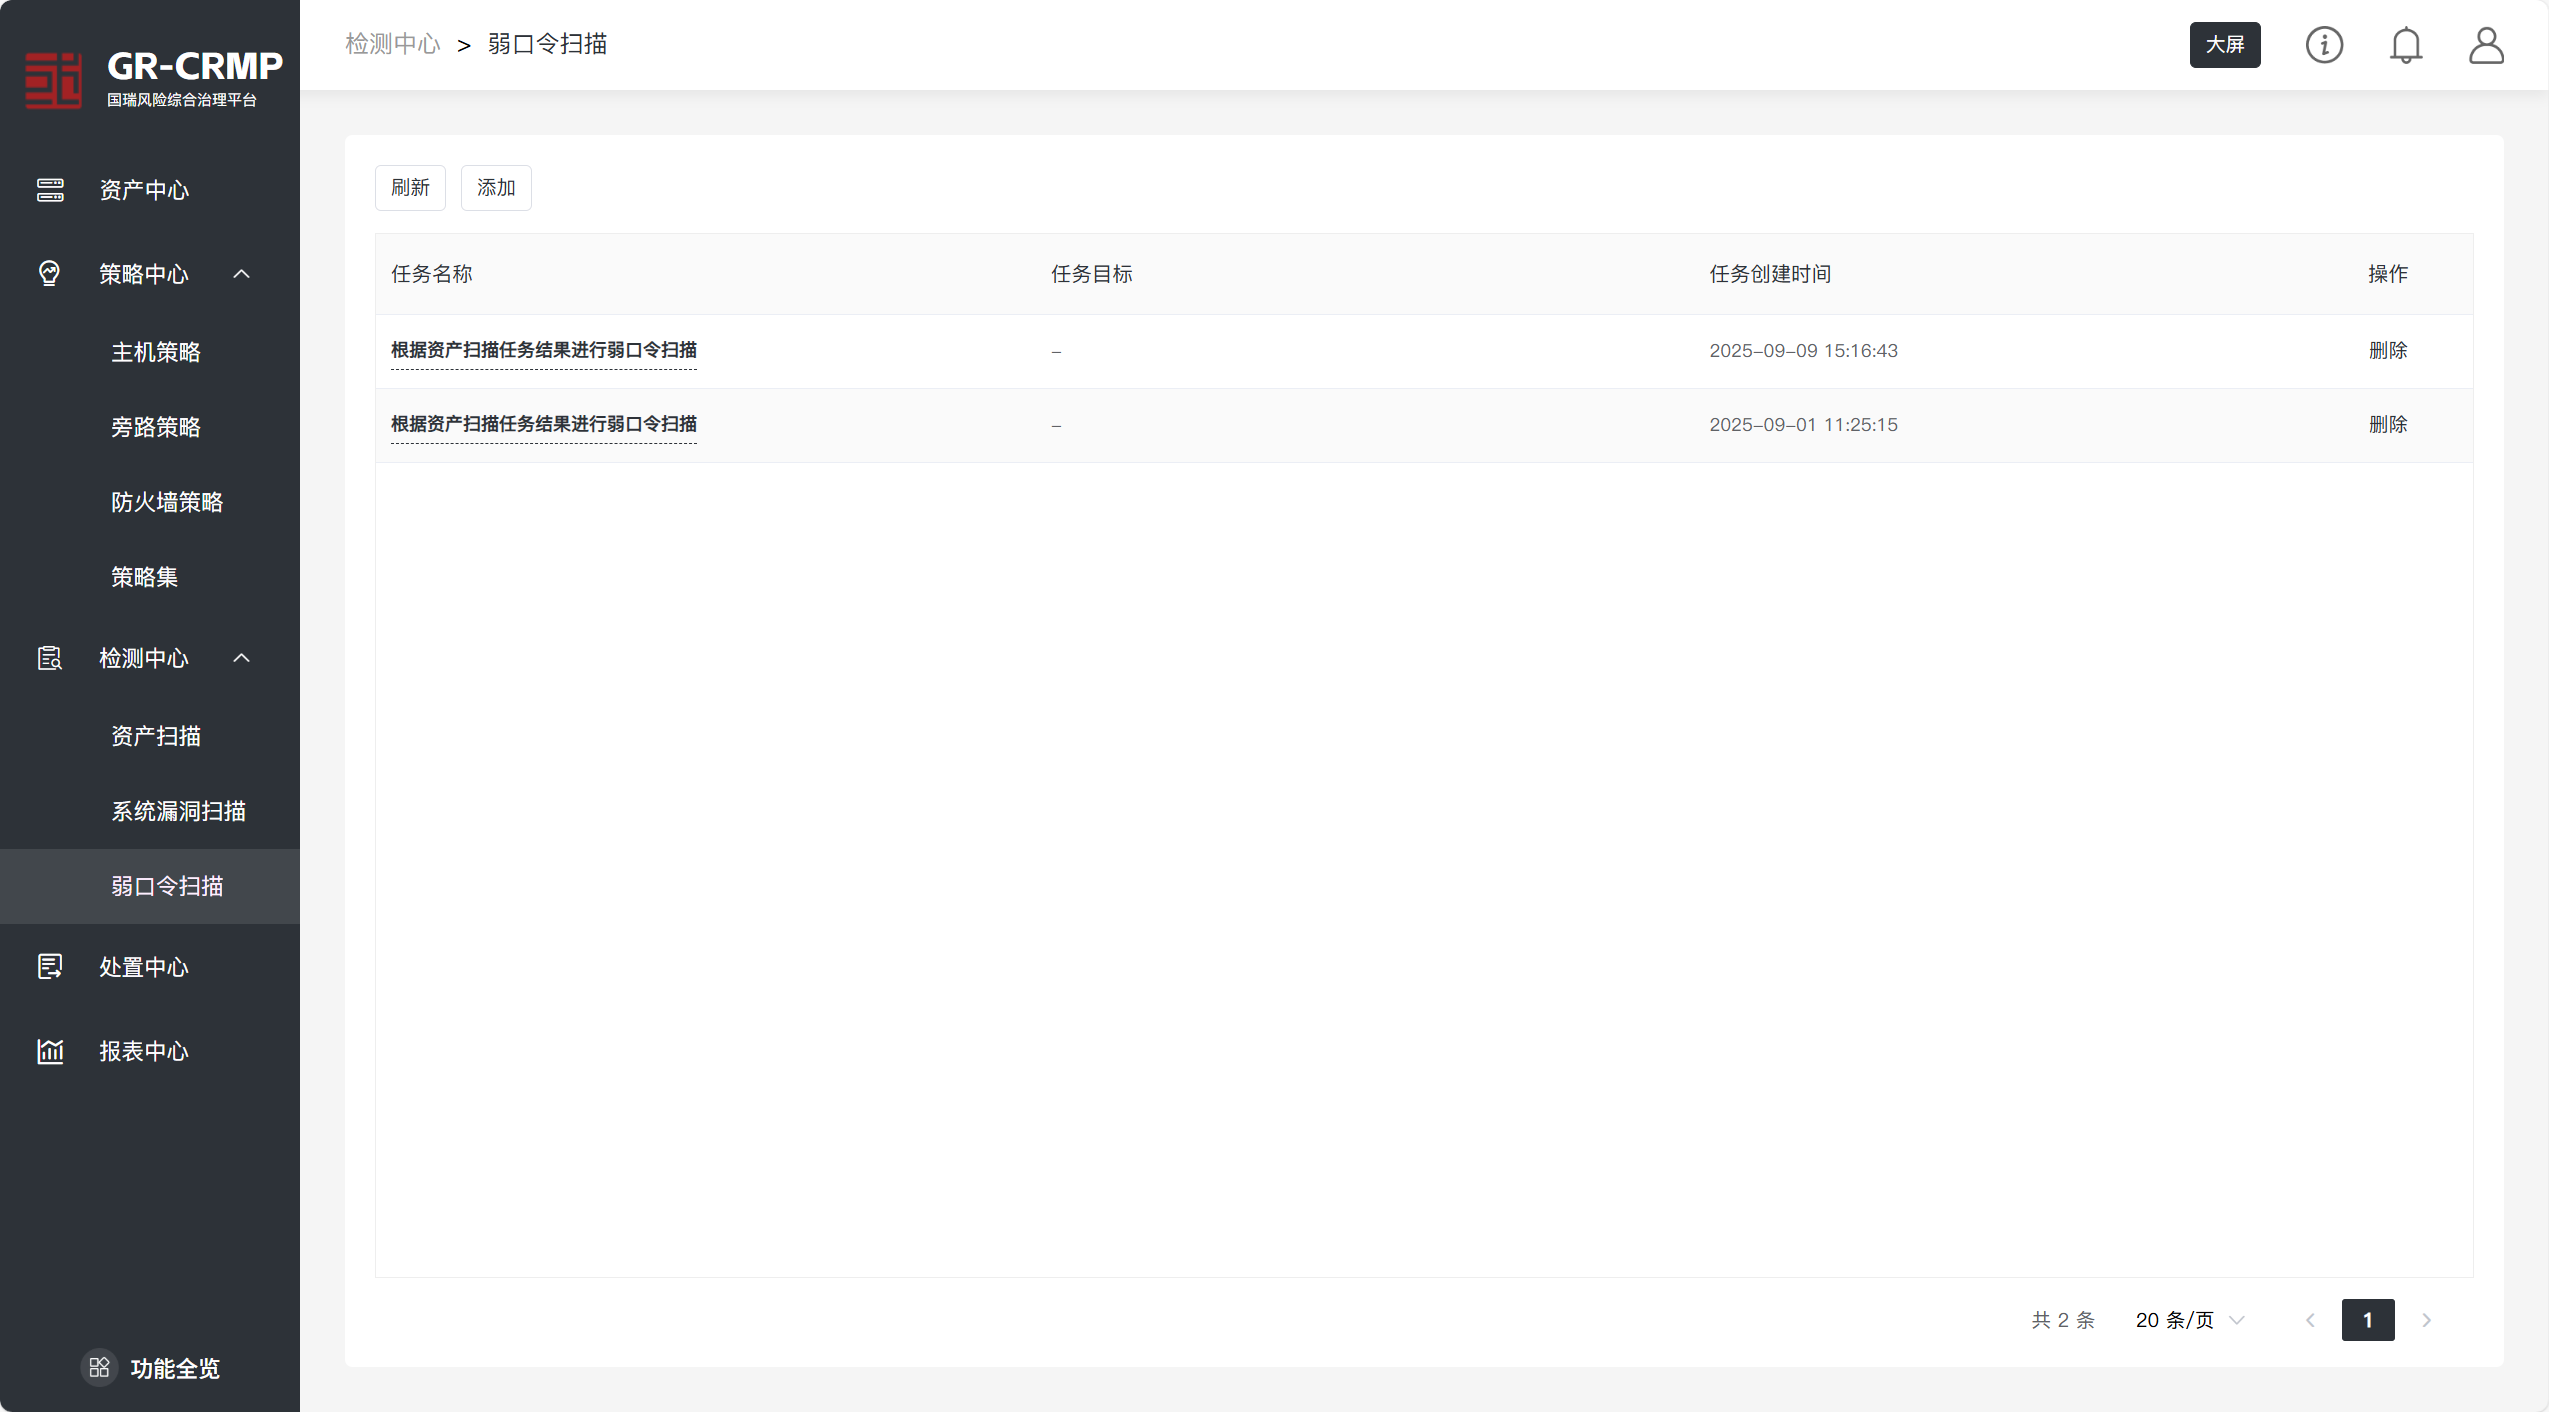Open task name link created 2025-09-01
This screenshot has height=1412, width=2549.
(543, 424)
